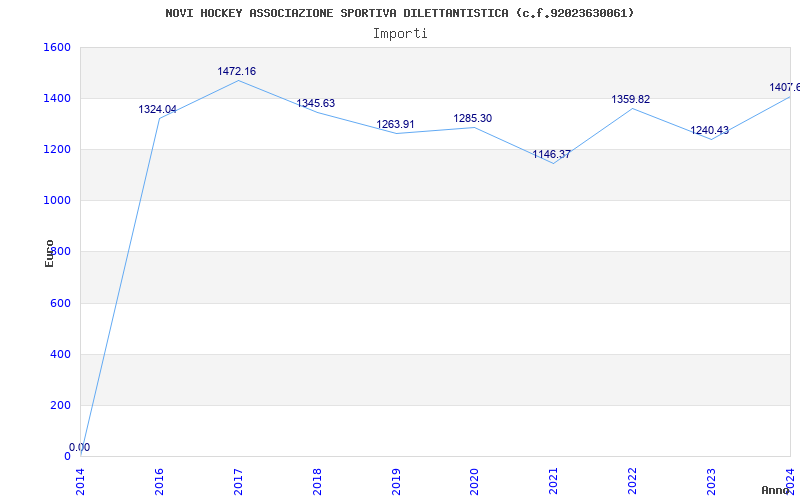Click the 2020 year label
The width and height of the screenshot is (800, 500).
click(474, 481)
